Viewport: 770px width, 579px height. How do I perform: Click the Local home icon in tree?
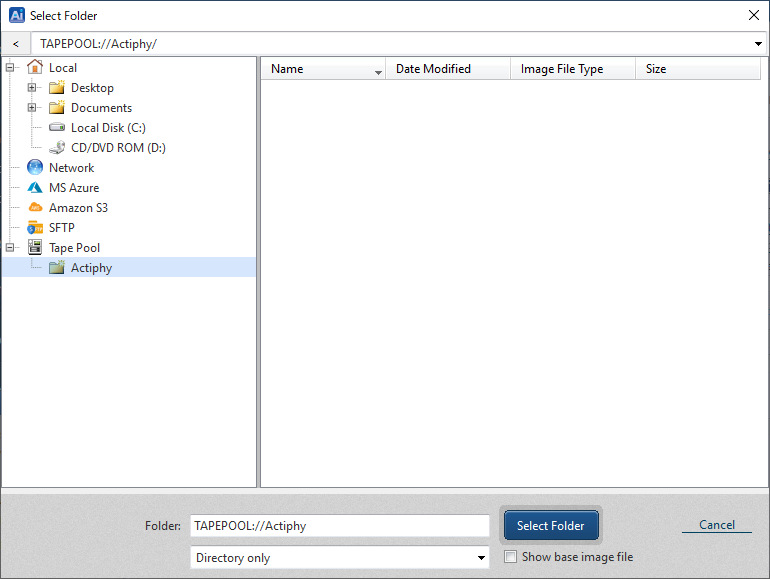35,68
